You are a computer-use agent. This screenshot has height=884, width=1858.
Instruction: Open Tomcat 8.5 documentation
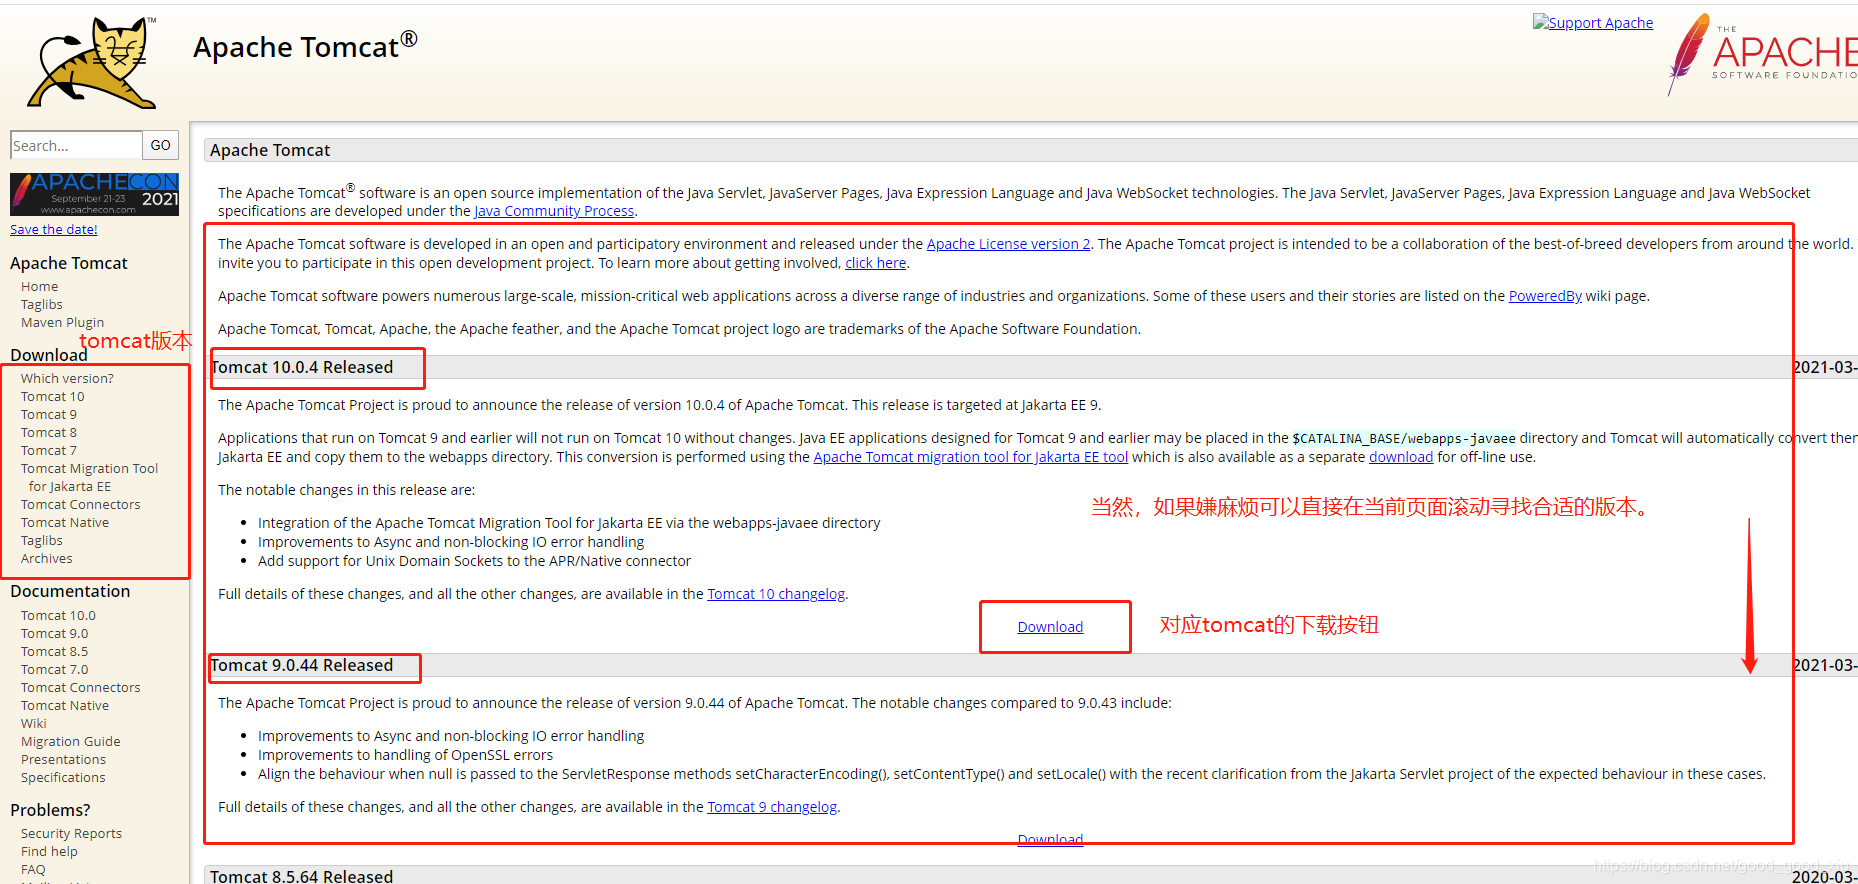[x=55, y=651]
